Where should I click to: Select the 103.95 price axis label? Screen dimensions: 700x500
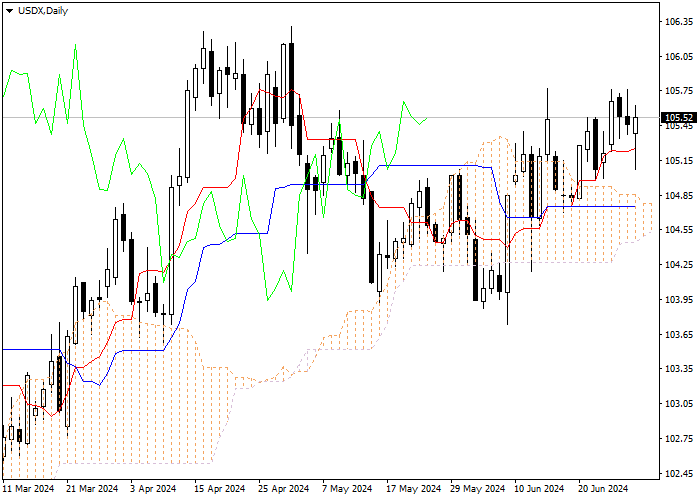point(679,300)
